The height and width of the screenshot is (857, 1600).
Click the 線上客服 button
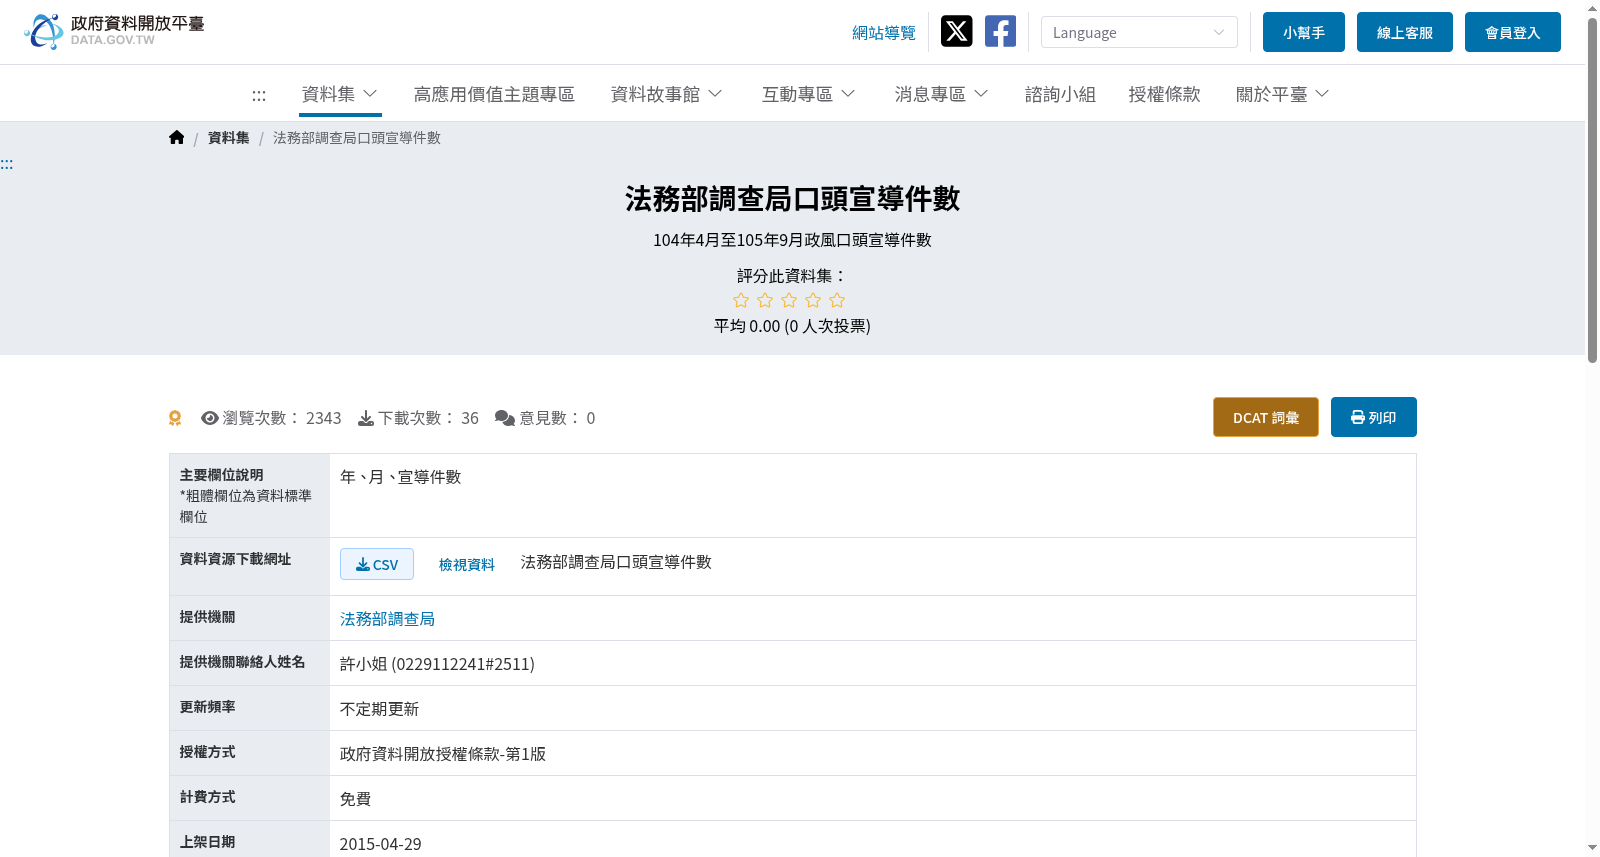[1405, 32]
